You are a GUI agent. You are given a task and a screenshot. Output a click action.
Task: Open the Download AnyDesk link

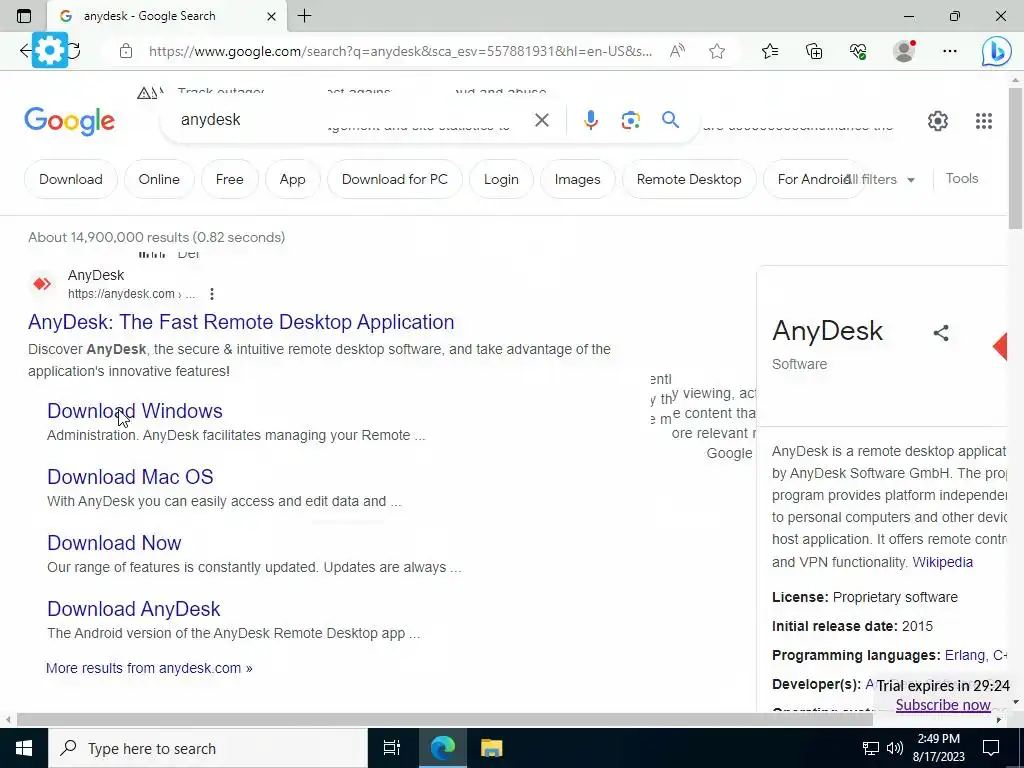coord(133,609)
